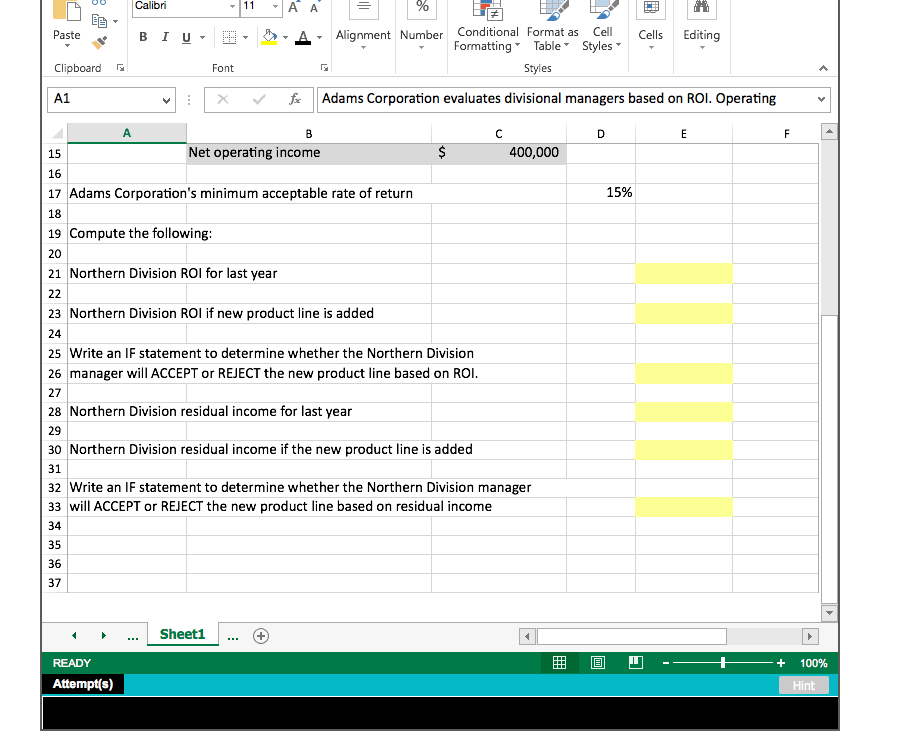This screenshot has height=756, width=922.
Task: Toggle bold formatting
Action: pos(142,35)
